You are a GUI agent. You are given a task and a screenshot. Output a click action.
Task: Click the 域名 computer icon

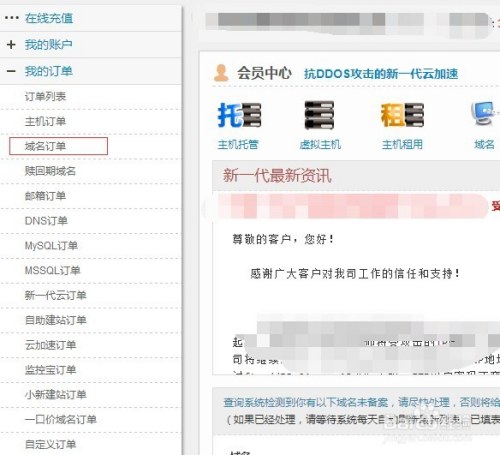coord(484,114)
